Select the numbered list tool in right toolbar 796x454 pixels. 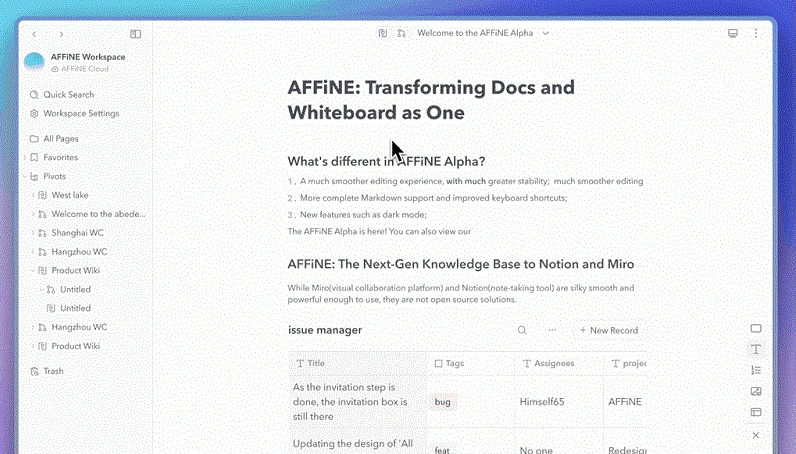pos(756,370)
